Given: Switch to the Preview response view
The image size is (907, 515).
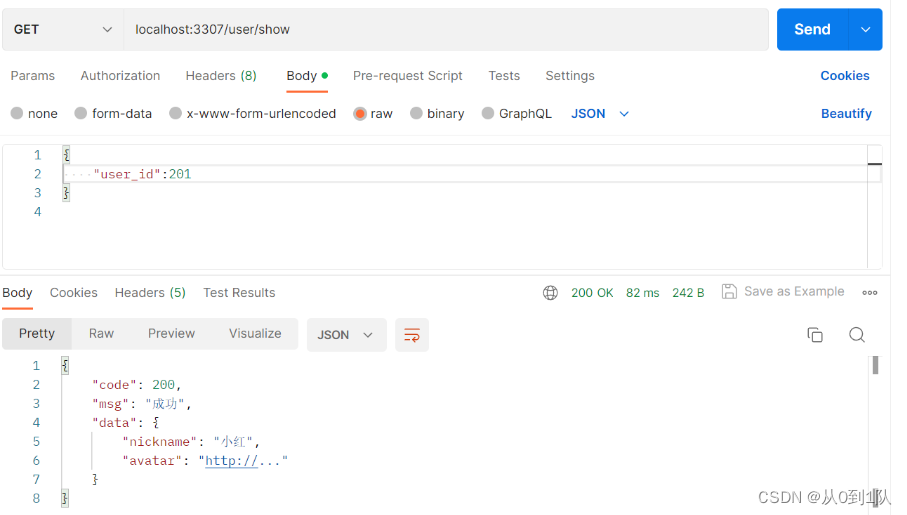Looking at the screenshot, I should point(171,334).
